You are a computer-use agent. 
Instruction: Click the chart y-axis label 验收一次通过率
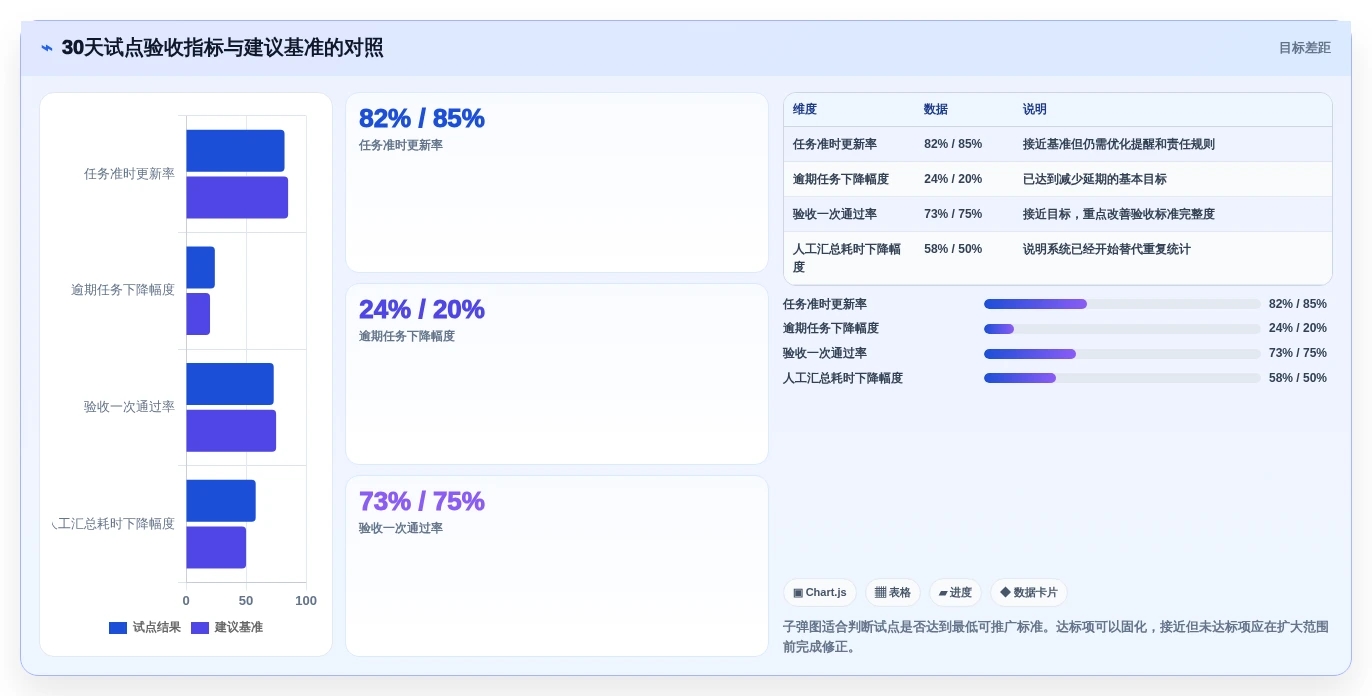(x=129, y=407)
